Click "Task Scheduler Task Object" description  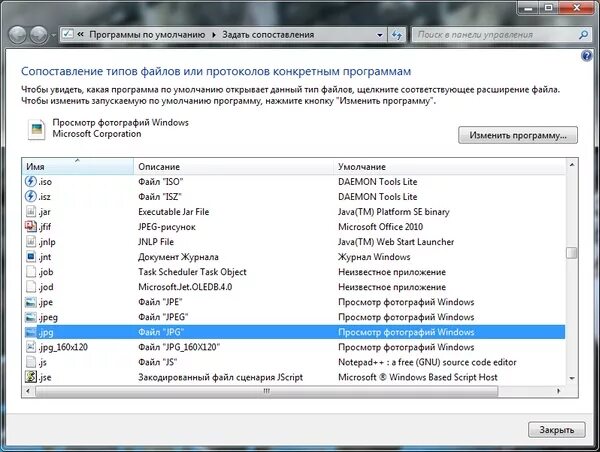click(x=192, y=272)
